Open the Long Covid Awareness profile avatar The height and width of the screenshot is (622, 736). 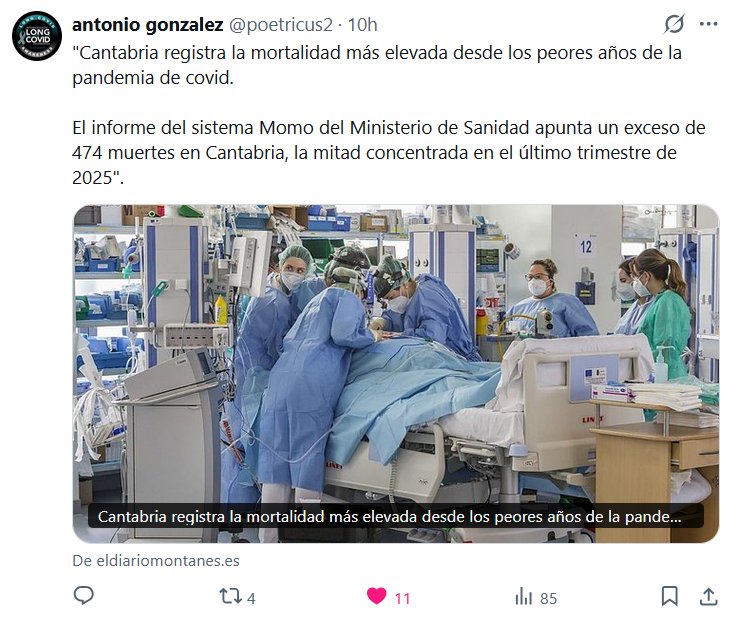(37, 36)
